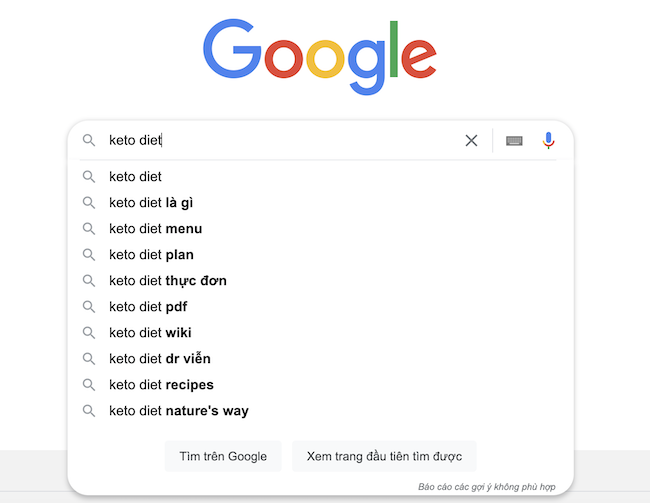Start voice search with microphone icon
650x503 pixels.
(x=548, y=141)
